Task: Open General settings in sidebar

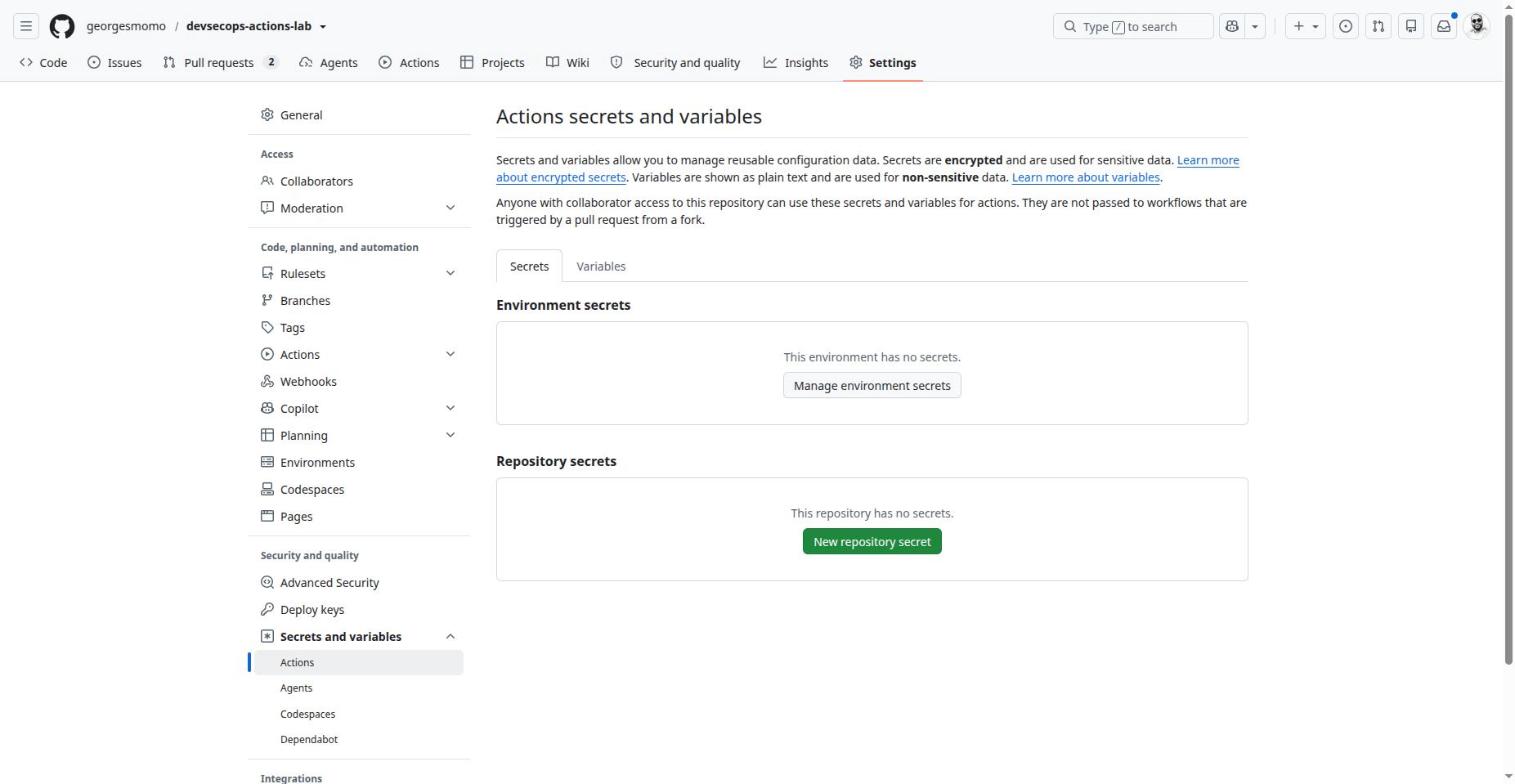Action: 359,115
